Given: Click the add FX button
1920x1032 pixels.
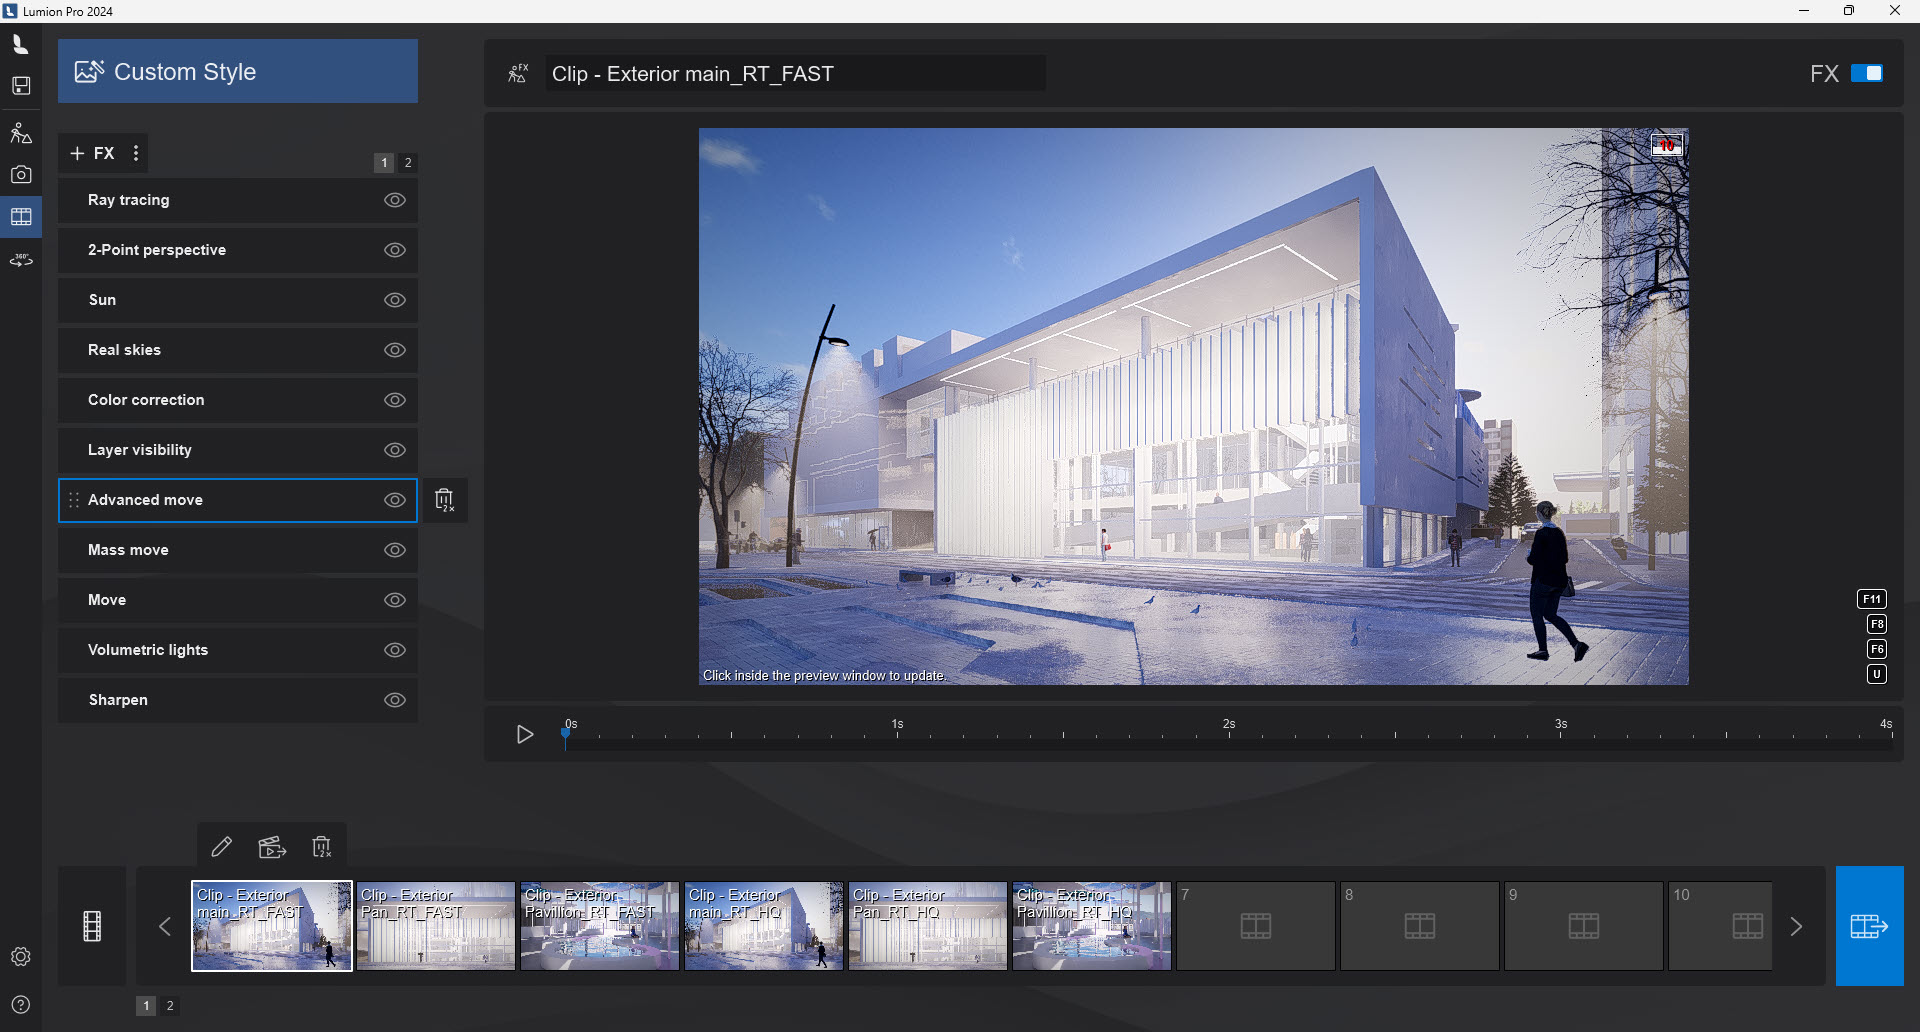Looking at the screenshot, I should pyautogui.click(x=92, y=153).
